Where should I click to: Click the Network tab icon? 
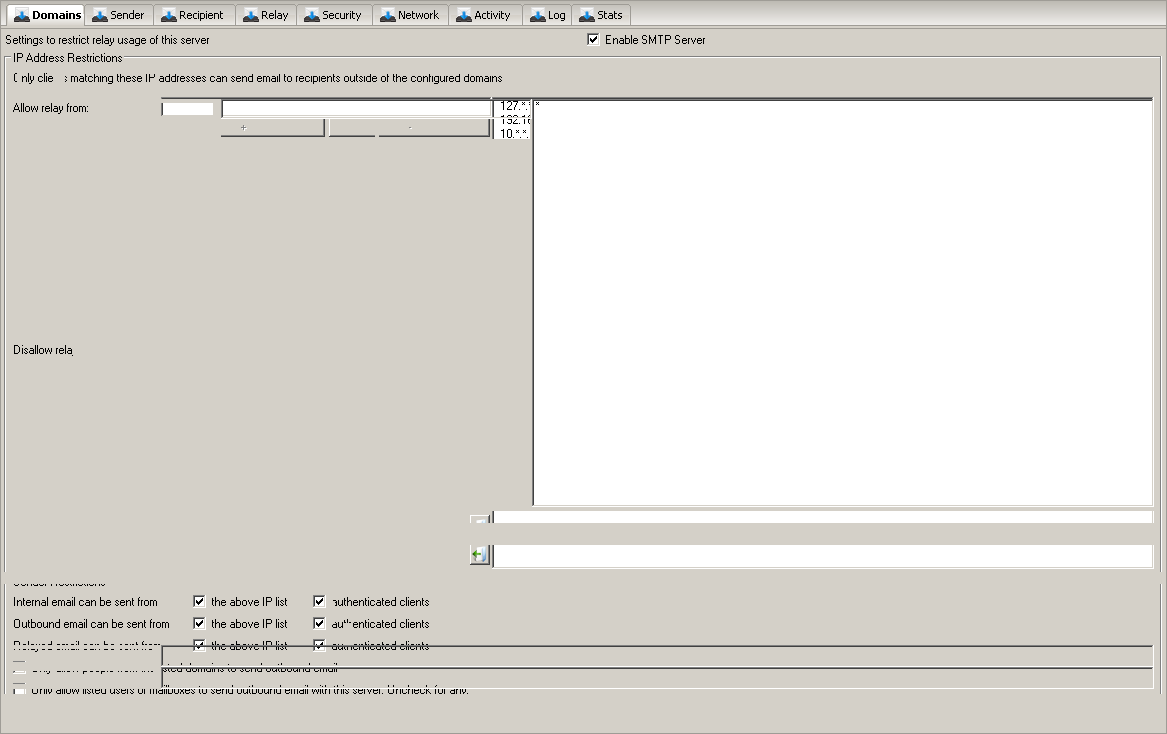388,15
